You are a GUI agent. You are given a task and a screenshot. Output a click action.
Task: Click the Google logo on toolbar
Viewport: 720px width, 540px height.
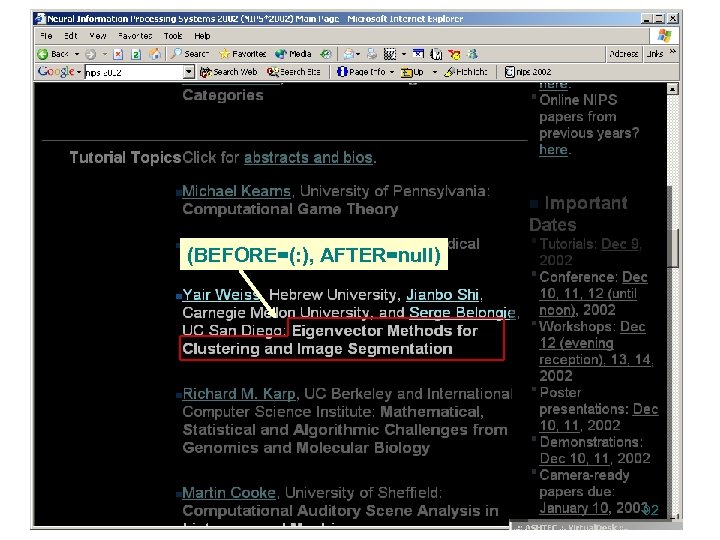click(56, 72)
